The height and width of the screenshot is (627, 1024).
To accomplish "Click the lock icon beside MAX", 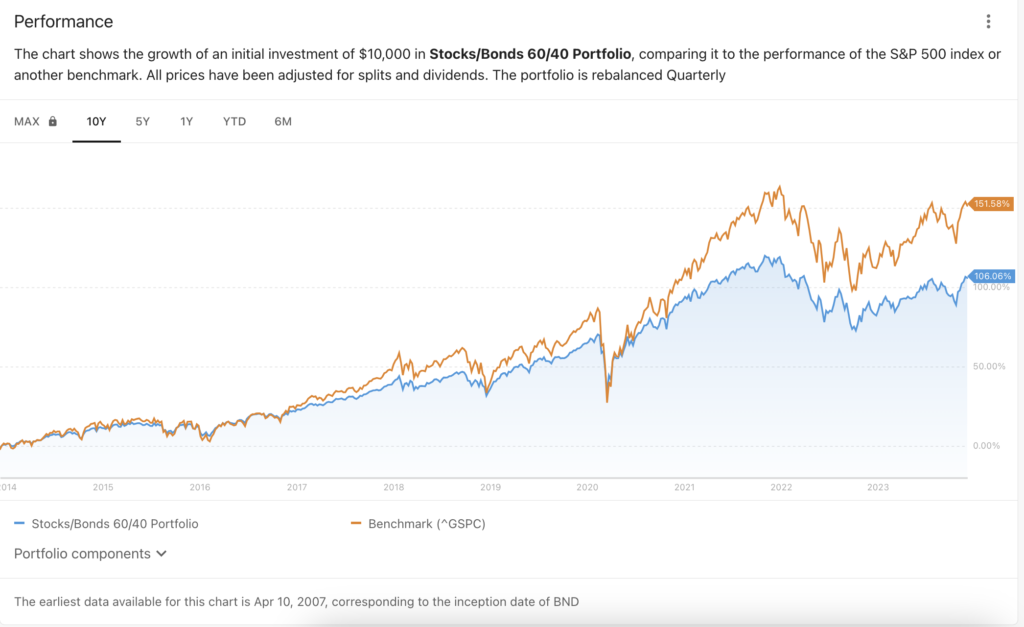I will (53, 122).
